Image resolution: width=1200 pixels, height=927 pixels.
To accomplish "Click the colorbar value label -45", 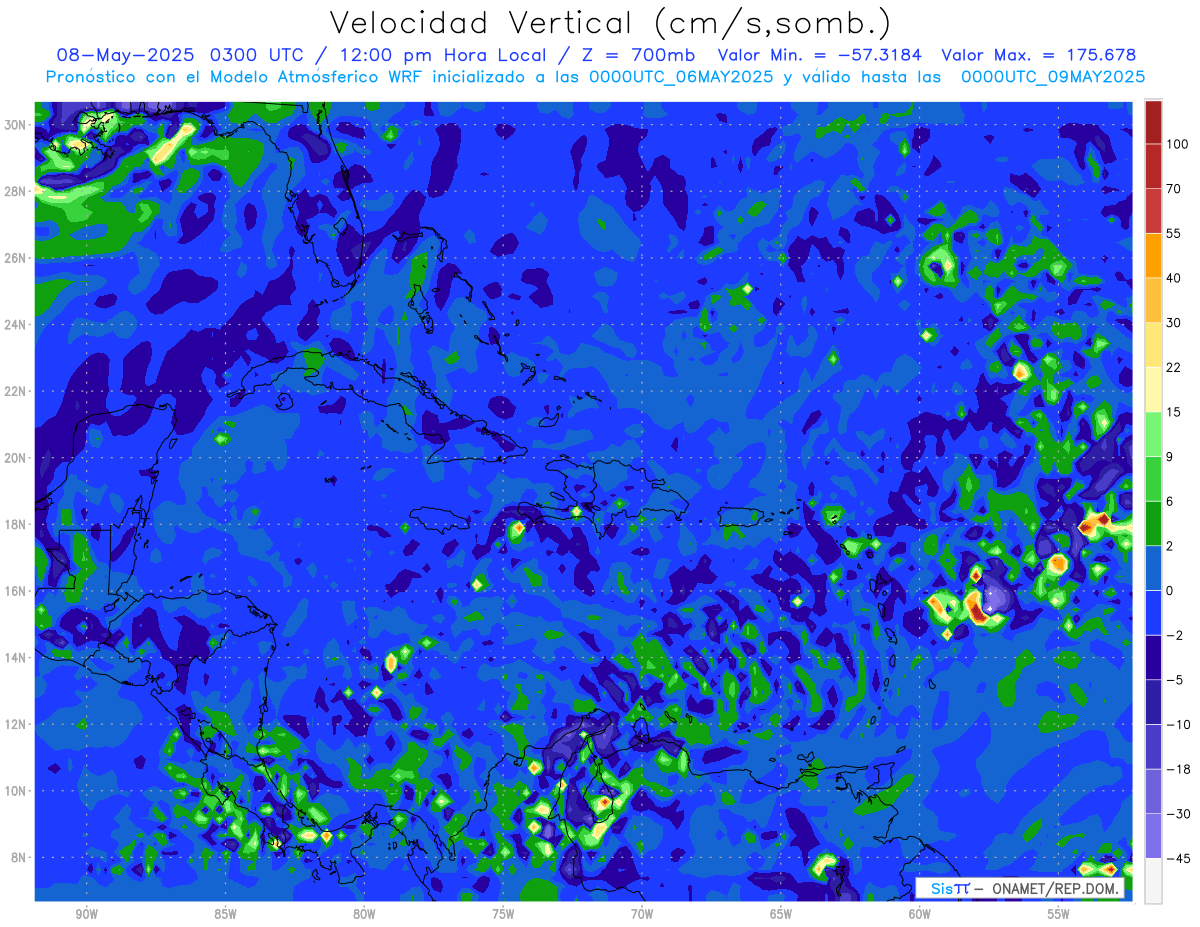I will click(1177, 858).
